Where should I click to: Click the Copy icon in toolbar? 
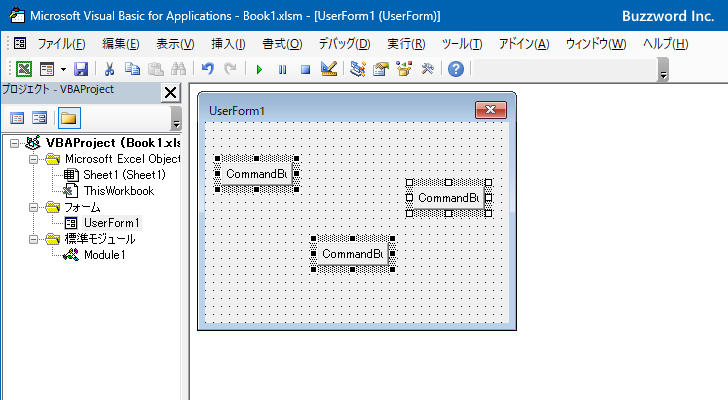tap(132, 69)
